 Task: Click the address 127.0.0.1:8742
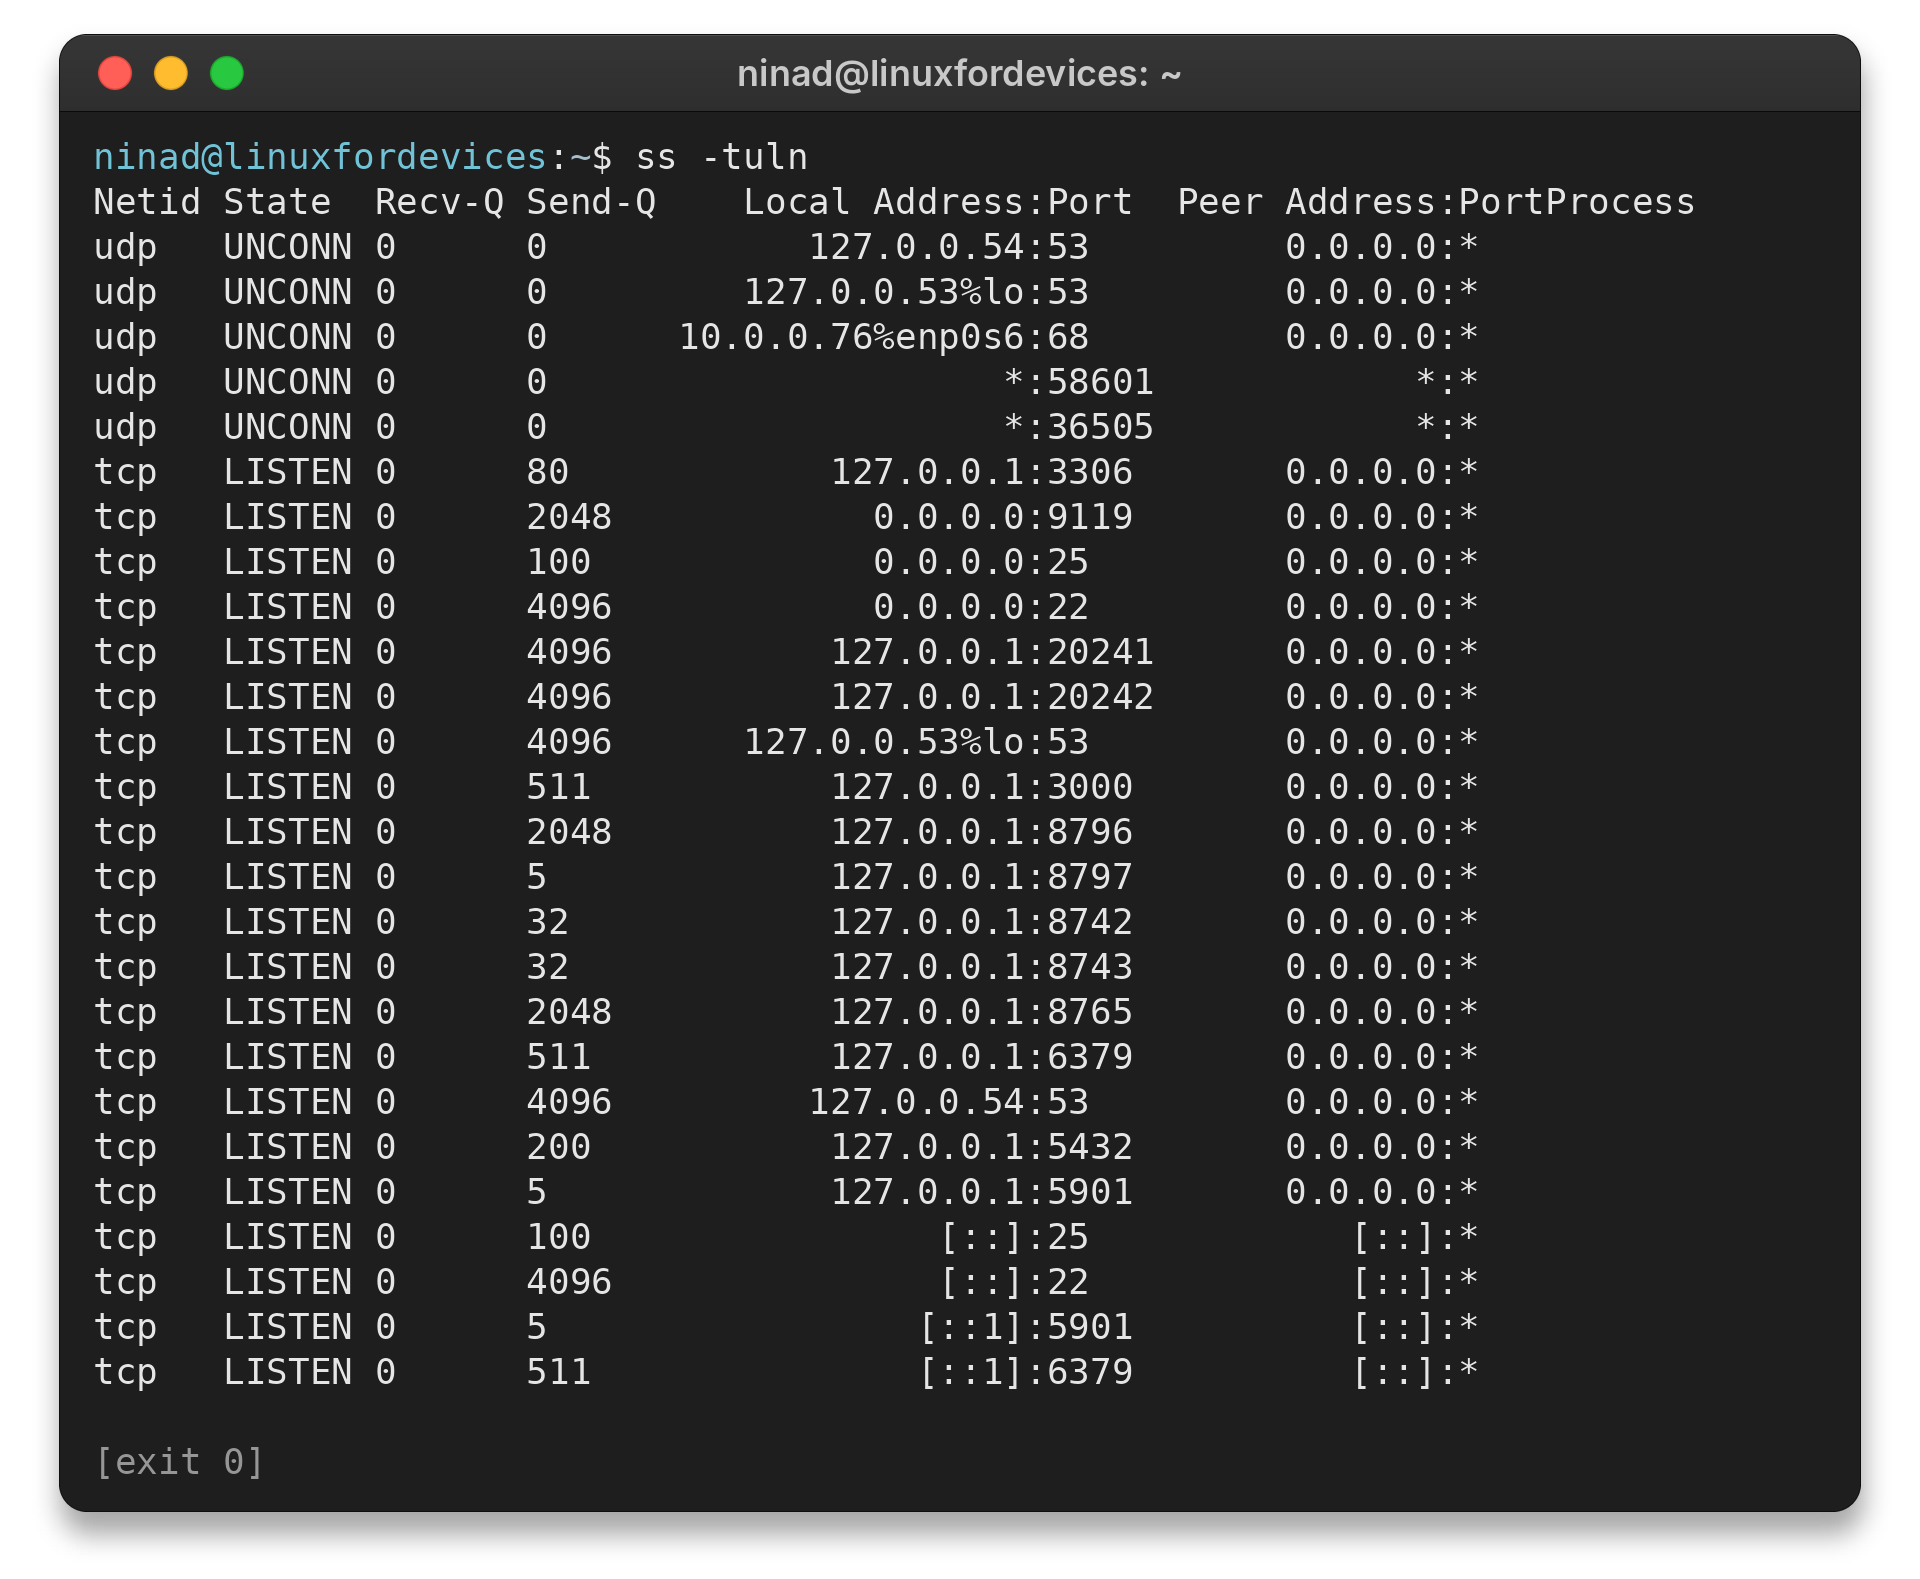pos(981,922)
